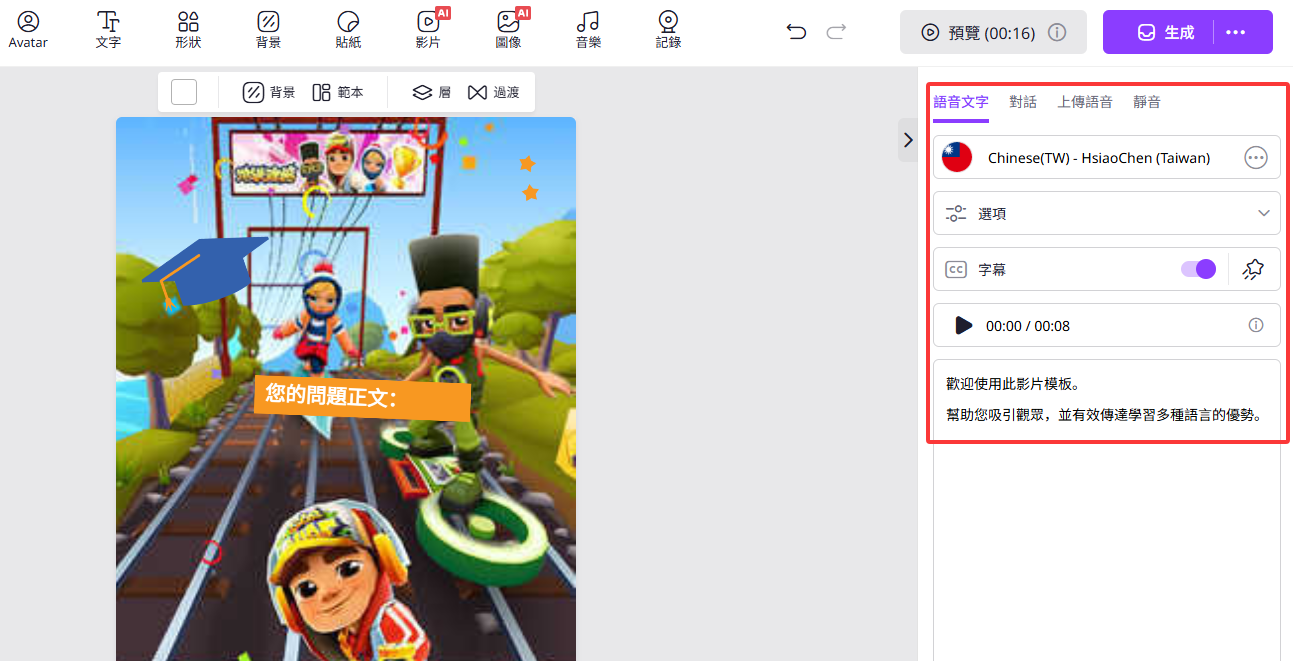The width and height of the screenshot is (1293, 661).
Task: Click 範本 template button
Action: coord(338,92)
